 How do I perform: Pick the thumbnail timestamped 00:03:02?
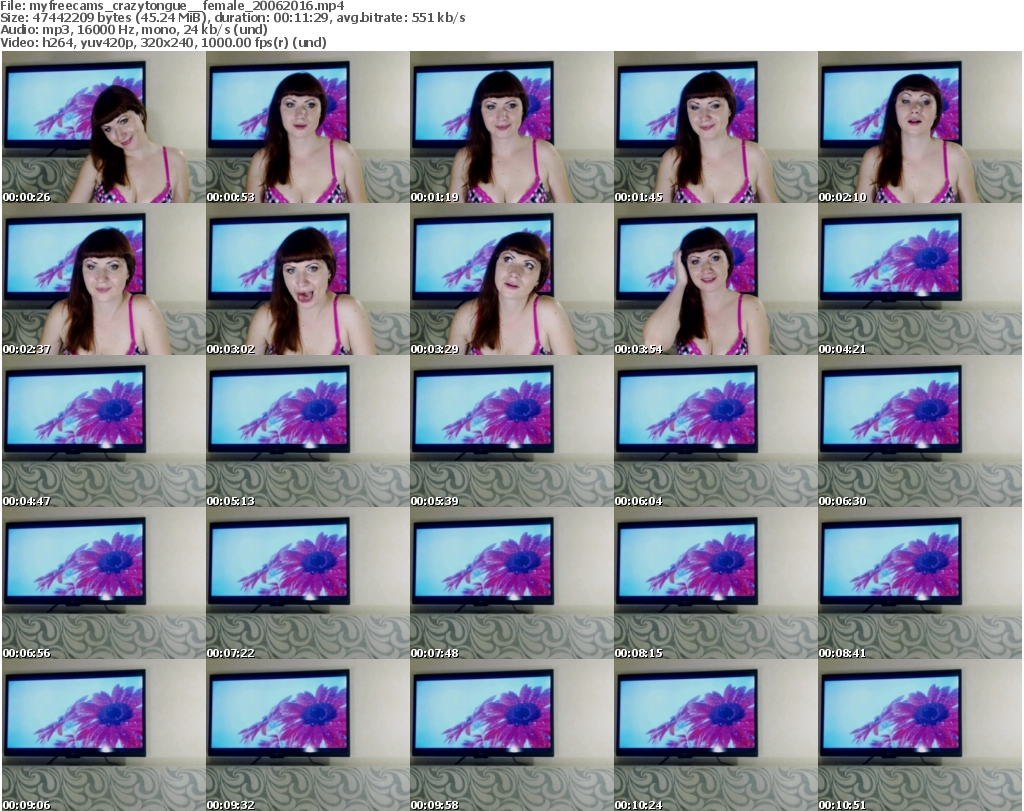(308, 279)
